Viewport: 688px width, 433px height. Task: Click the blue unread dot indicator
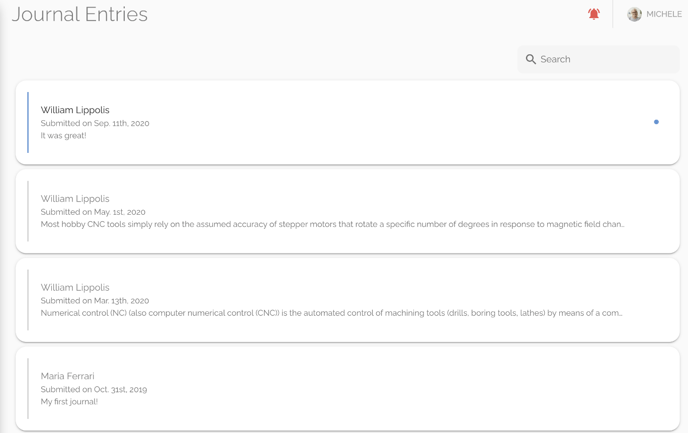(x=656, y=122)
